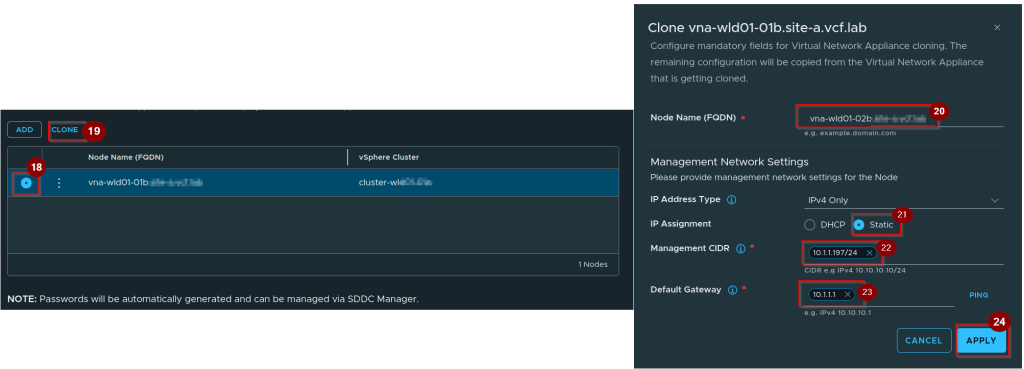Click the CANCEL button

click(x=923, y=340)
